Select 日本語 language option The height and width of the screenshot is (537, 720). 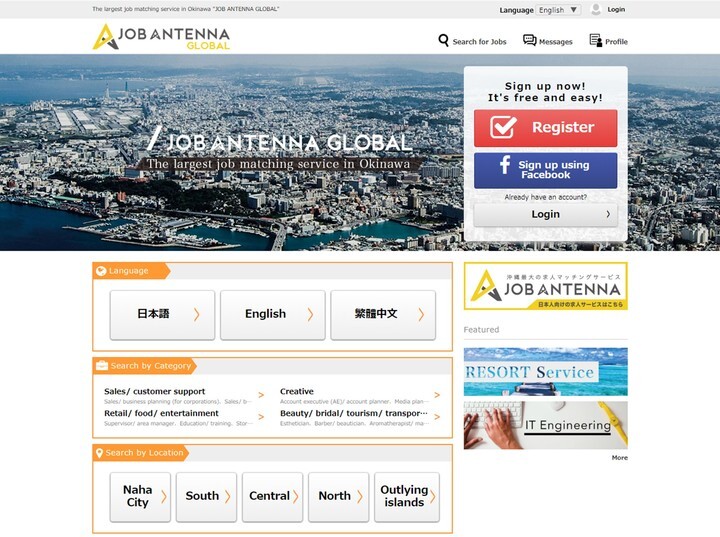tap(162, 314)
